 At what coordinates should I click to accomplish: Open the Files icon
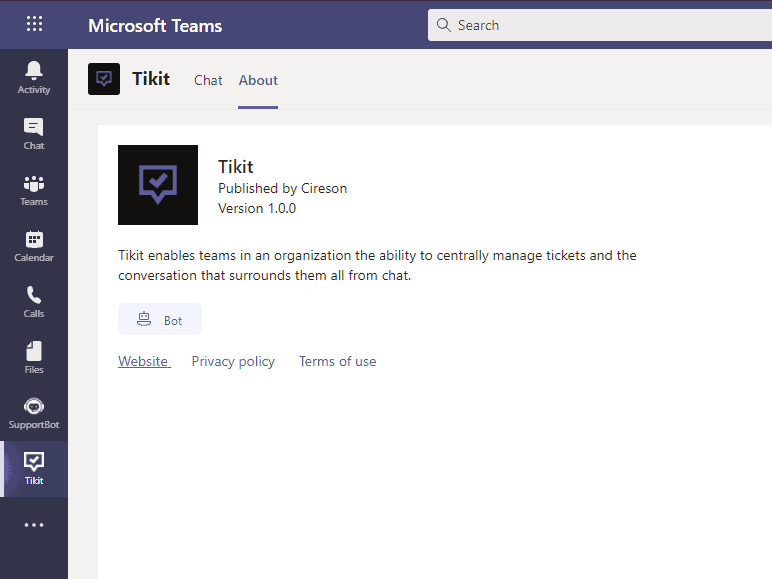[x=34, y=357]
